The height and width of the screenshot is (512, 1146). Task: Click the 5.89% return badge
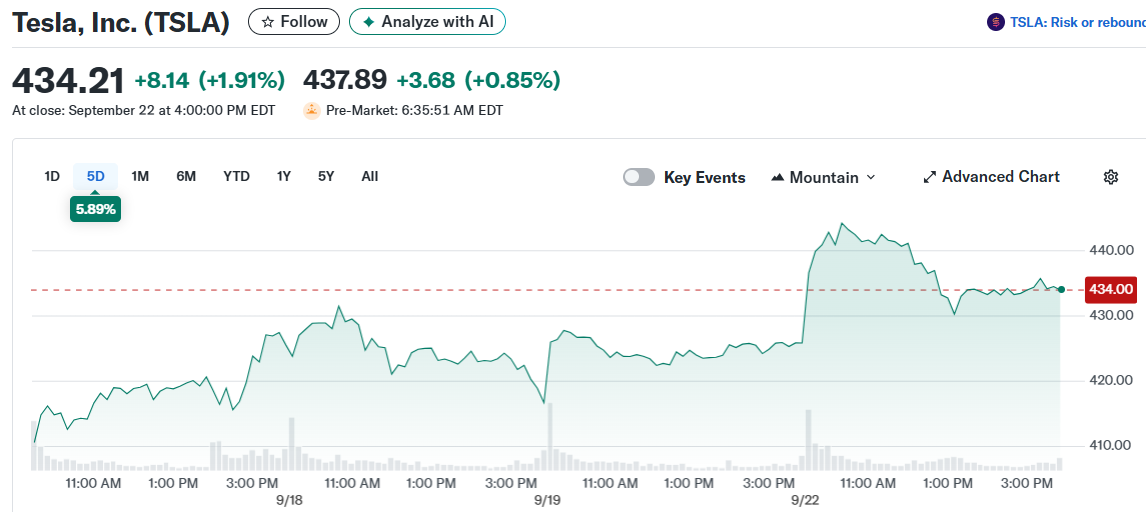[95, 209]
